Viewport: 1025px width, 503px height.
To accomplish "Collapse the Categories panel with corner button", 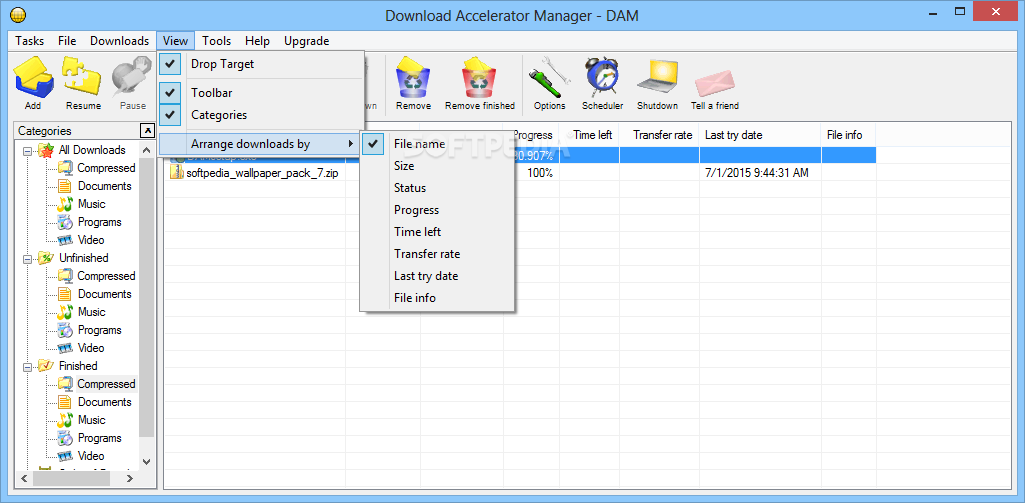I will (x=148, y=130).
